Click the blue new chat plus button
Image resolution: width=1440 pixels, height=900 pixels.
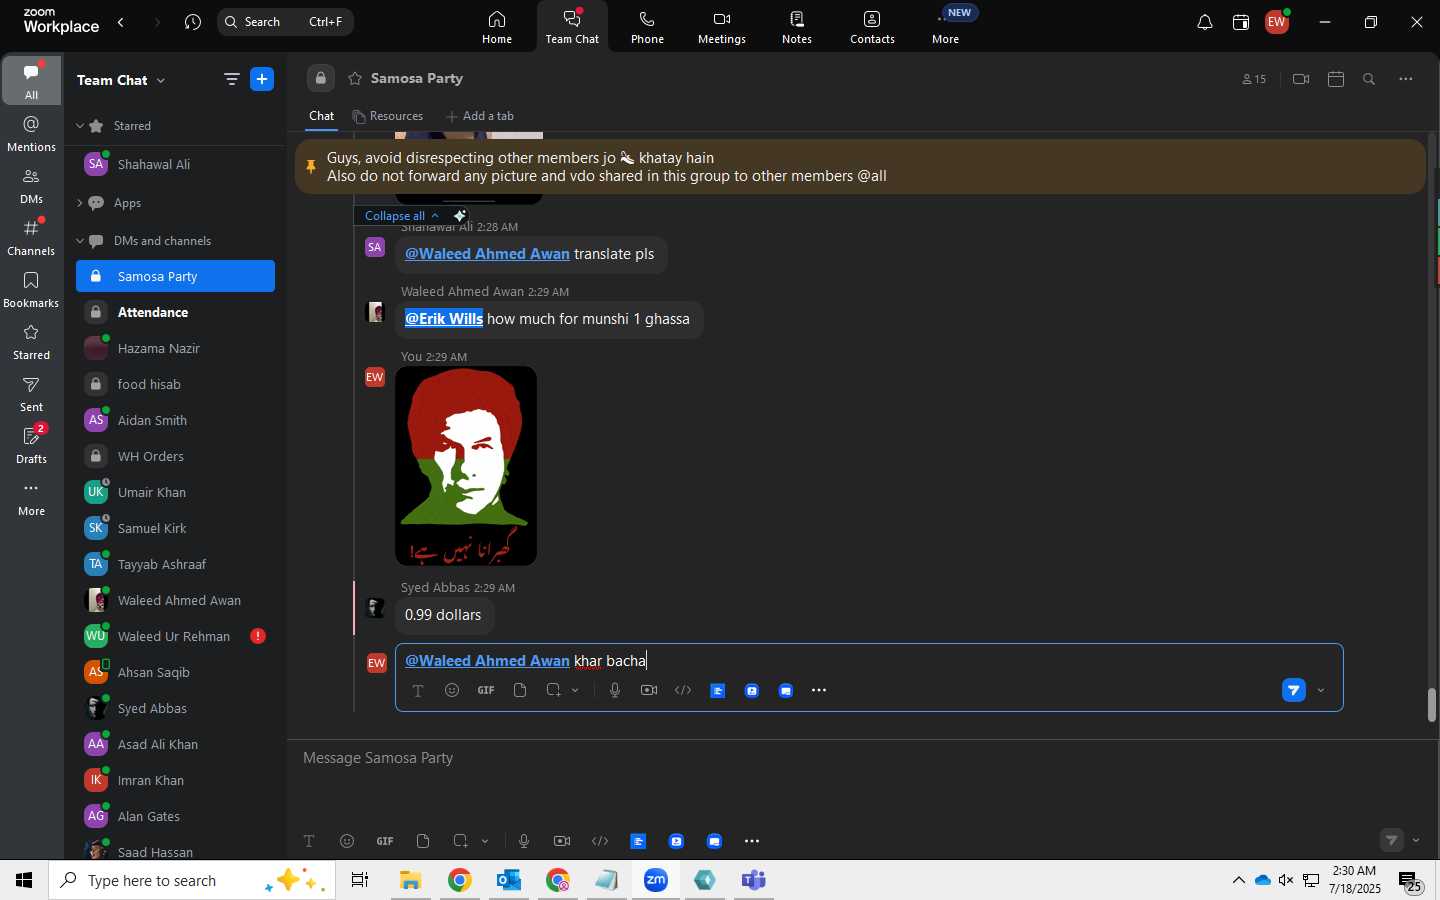pyautogui.click(x=262, y=80)
